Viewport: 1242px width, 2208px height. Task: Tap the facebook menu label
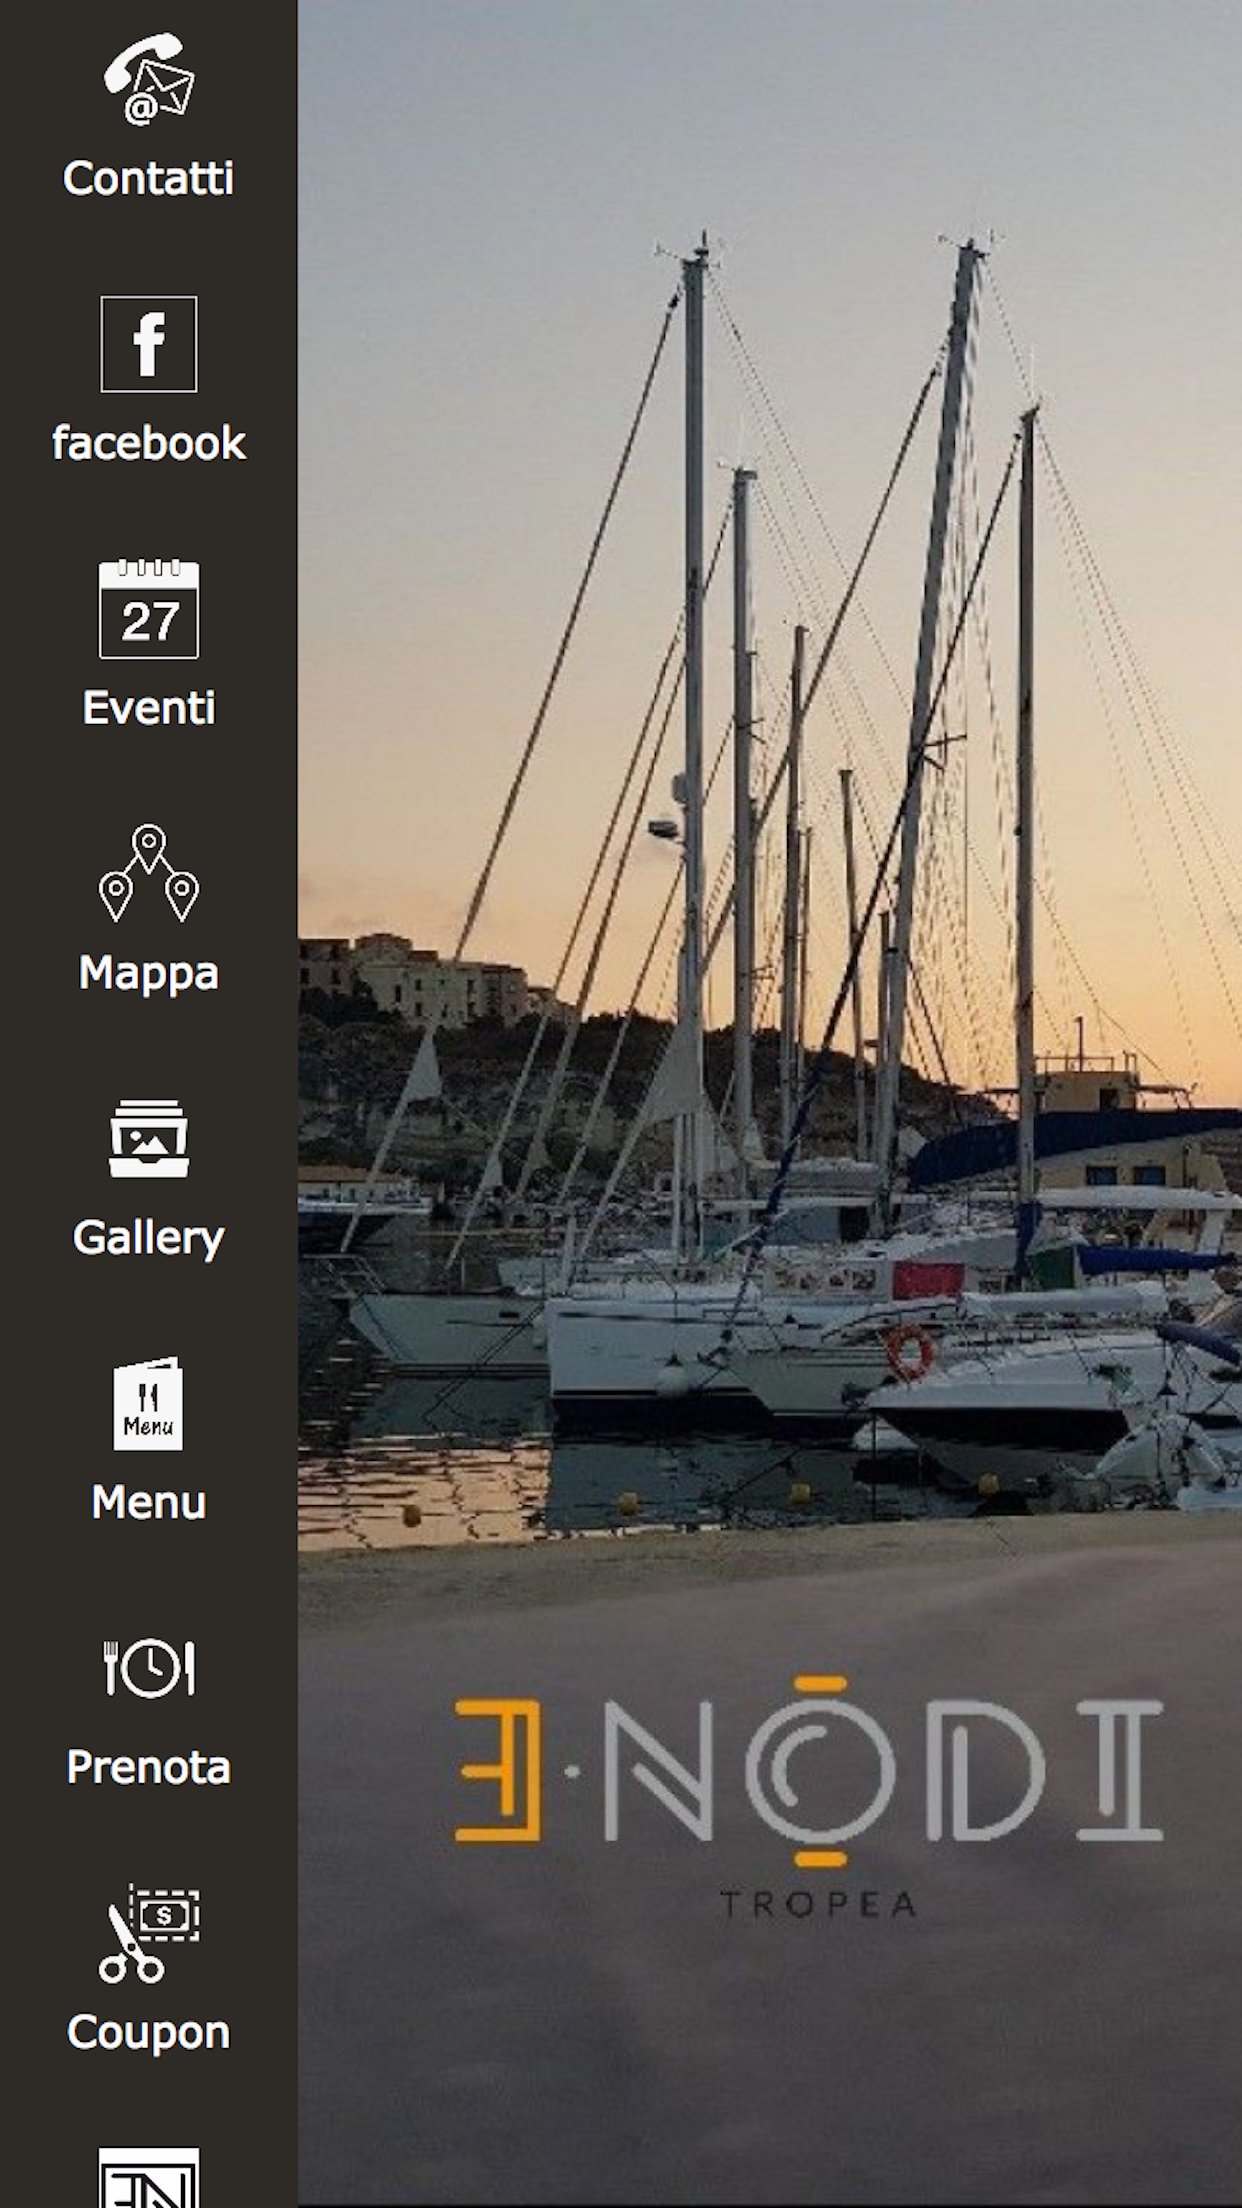click(149, 444)
